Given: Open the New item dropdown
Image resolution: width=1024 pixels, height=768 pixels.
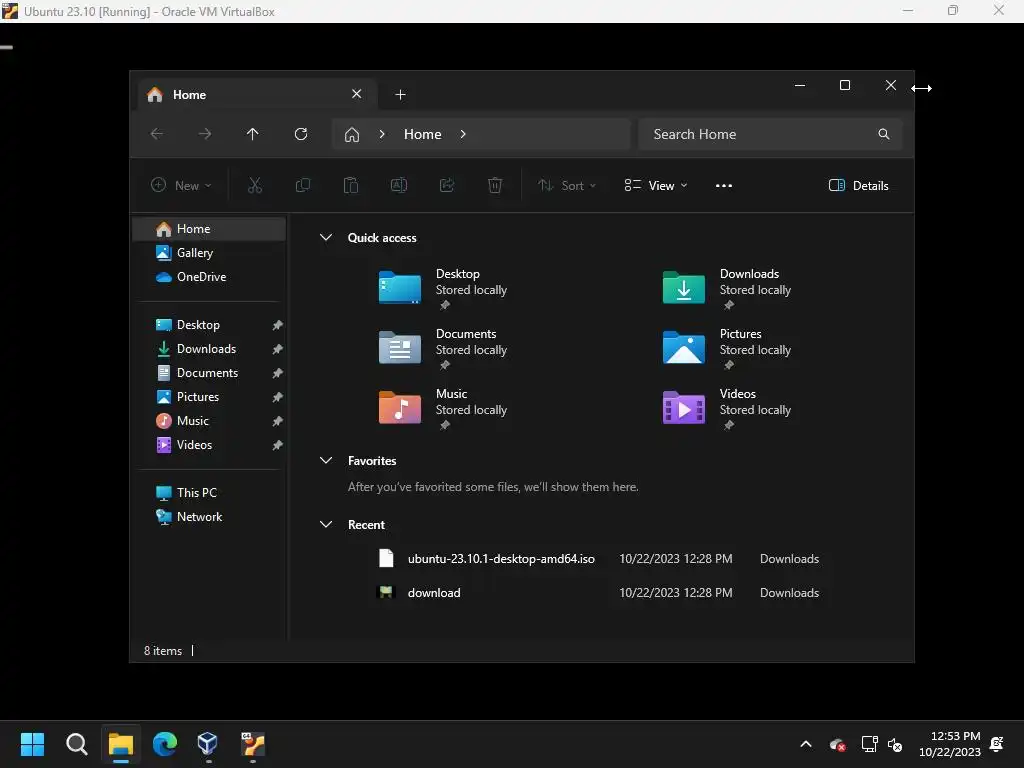Looking at the screenshot, I should [181, 185].
